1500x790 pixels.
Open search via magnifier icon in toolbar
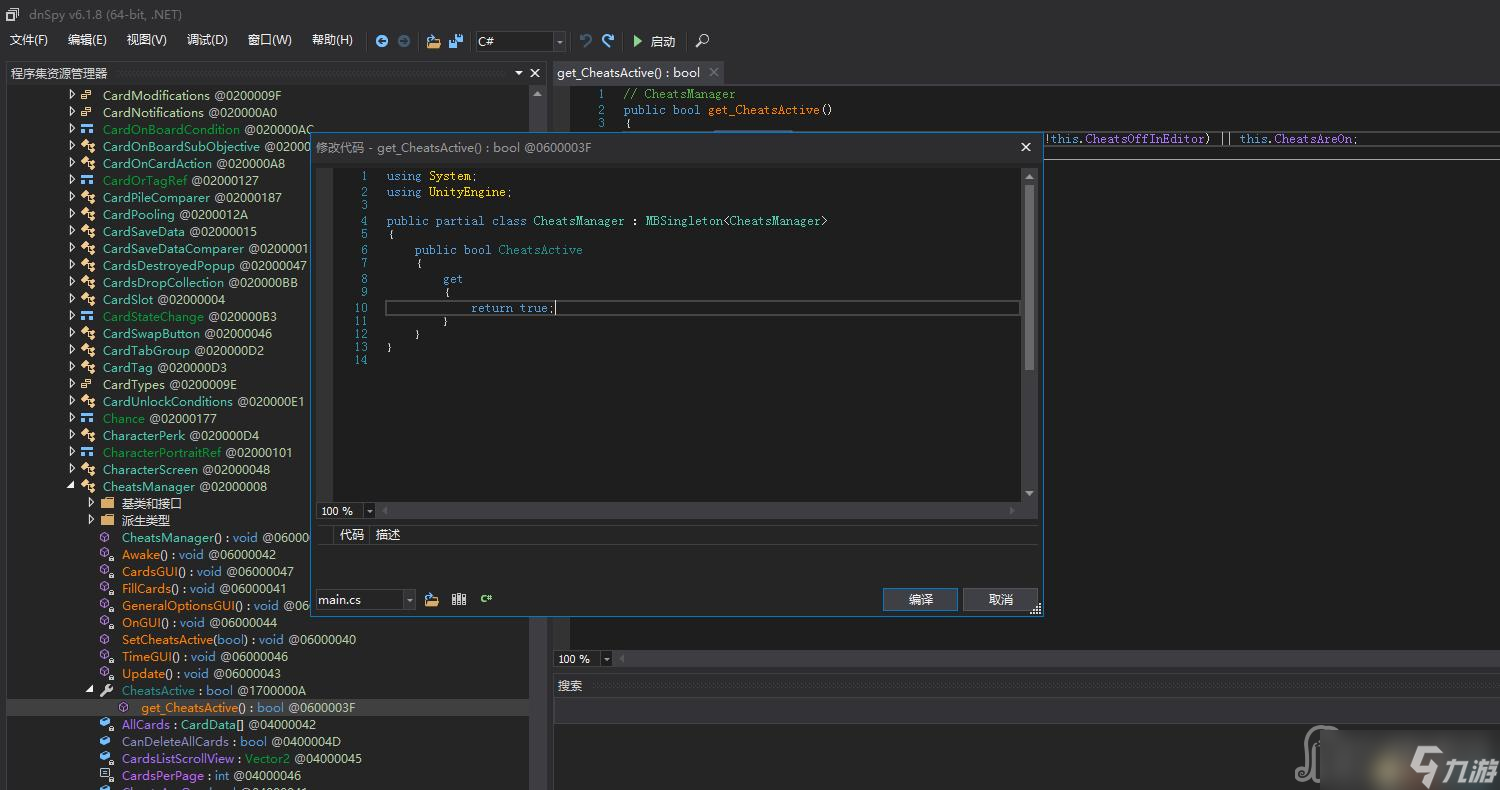[x=702, y=41]
